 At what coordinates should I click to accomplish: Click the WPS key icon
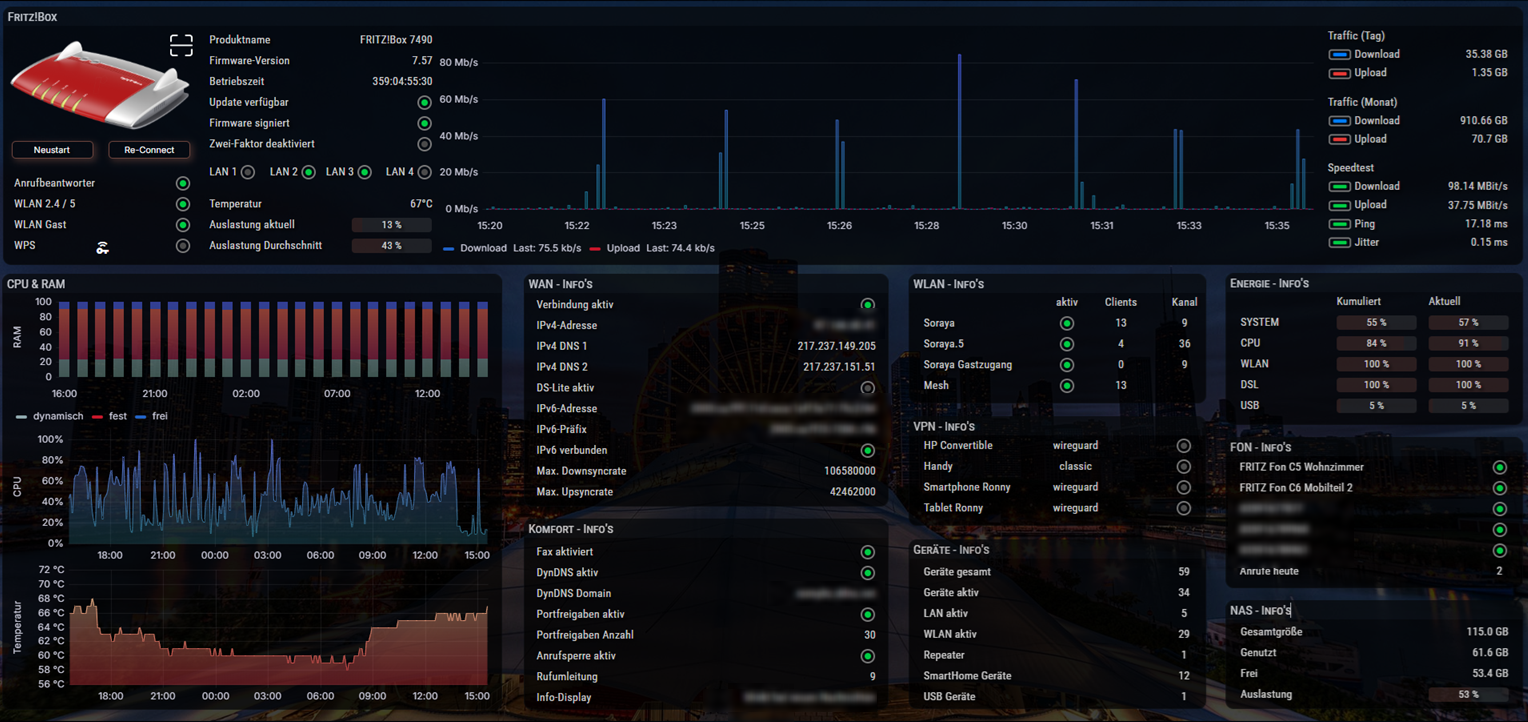tap(103, 247)
